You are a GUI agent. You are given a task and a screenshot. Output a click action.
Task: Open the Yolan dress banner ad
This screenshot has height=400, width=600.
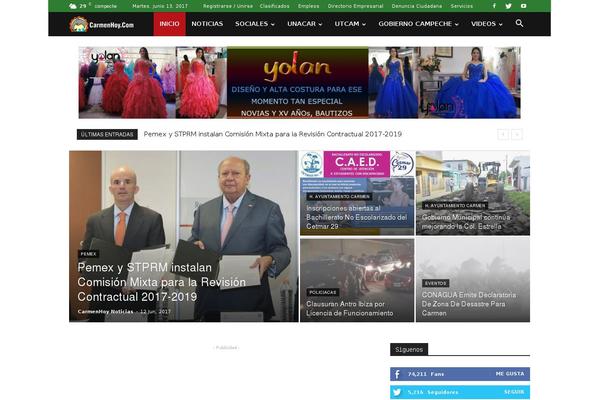[x=299, y=82]
